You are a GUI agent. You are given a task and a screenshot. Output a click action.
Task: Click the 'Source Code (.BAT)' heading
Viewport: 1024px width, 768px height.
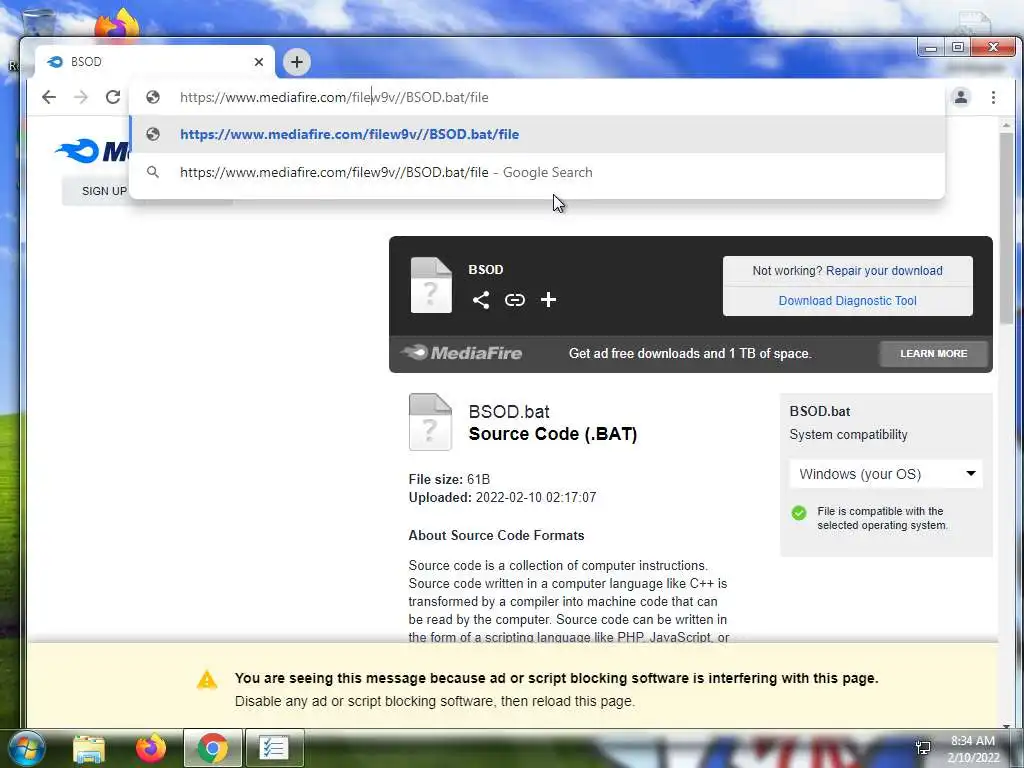pos(552,434)
